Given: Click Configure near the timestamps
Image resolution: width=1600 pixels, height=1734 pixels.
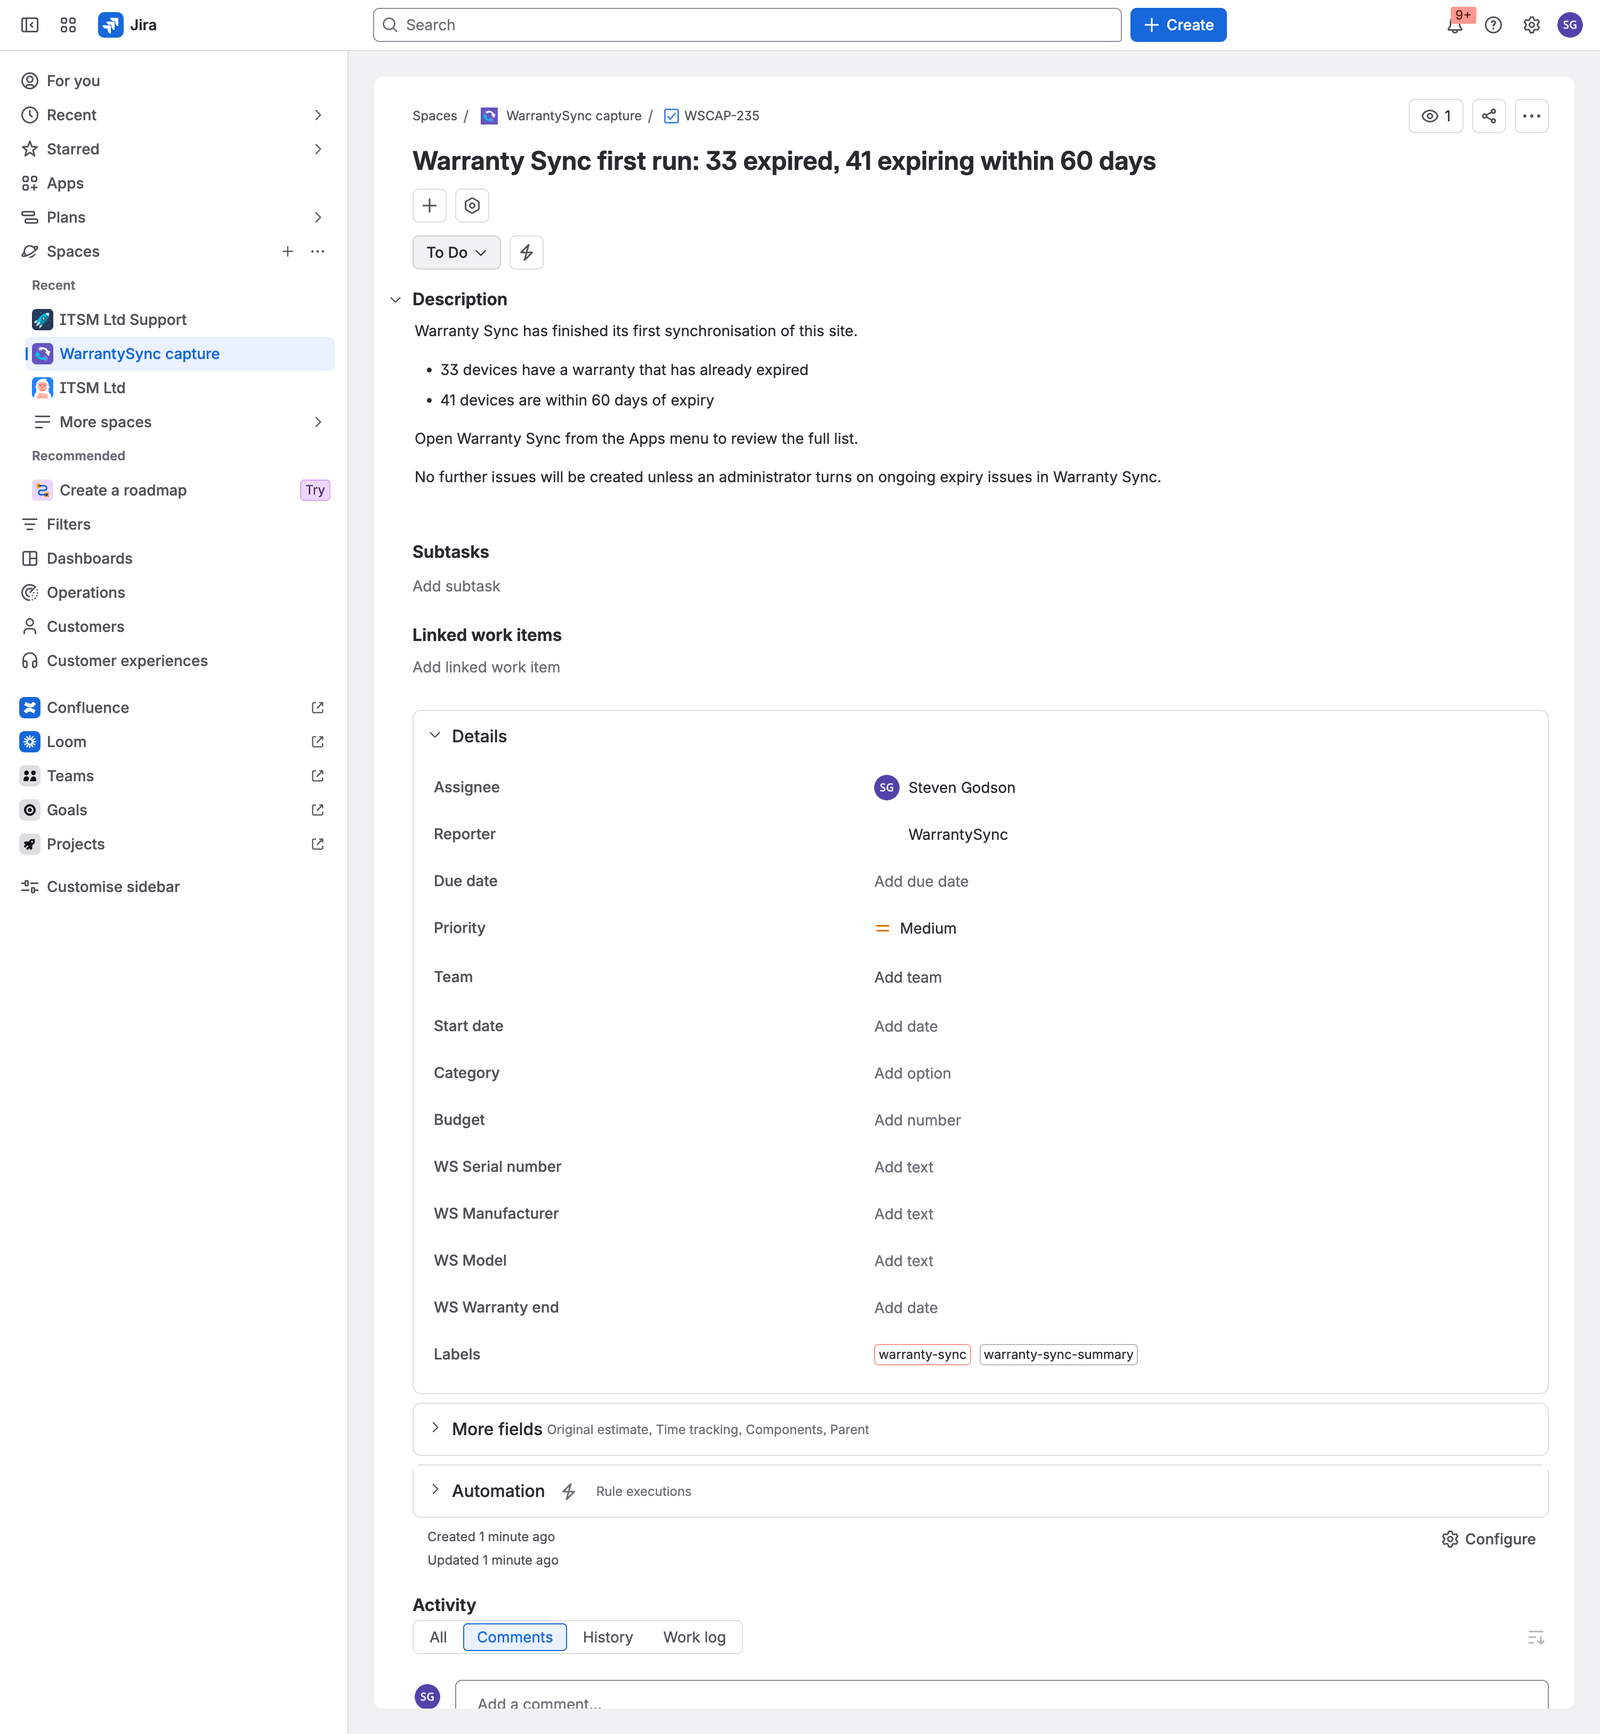Looking at the screenshot, I should coord(1488,1539).
